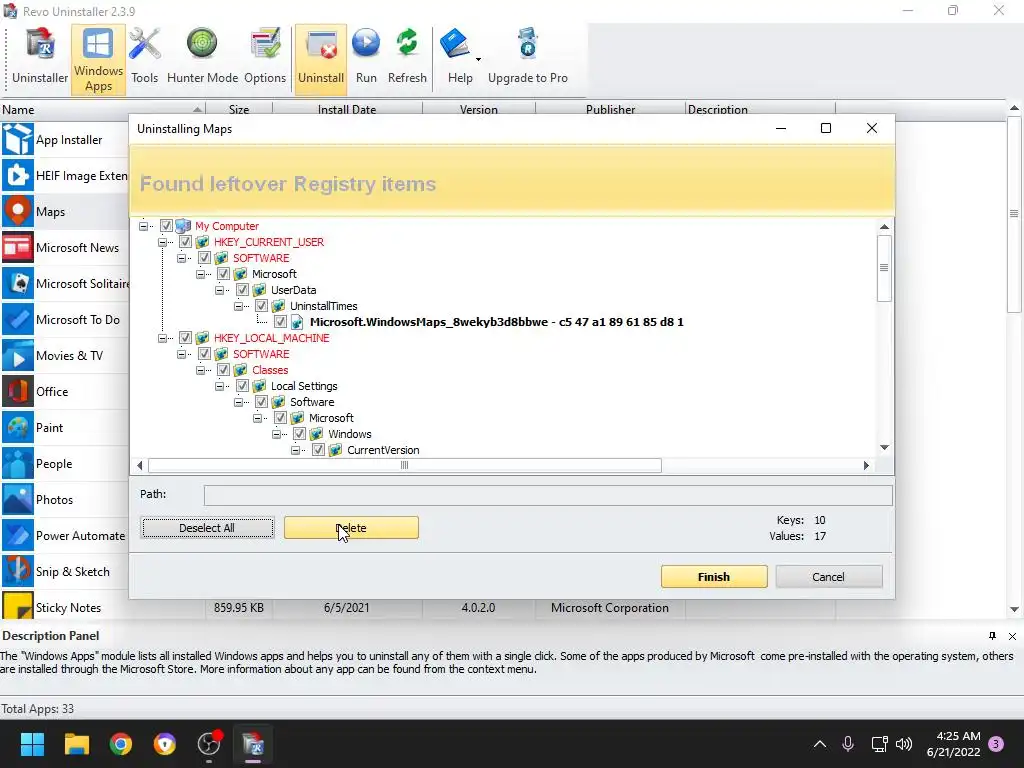Select Microsoft Solitaire in the list
The image size is (1024, 768).
click(65, 283)
